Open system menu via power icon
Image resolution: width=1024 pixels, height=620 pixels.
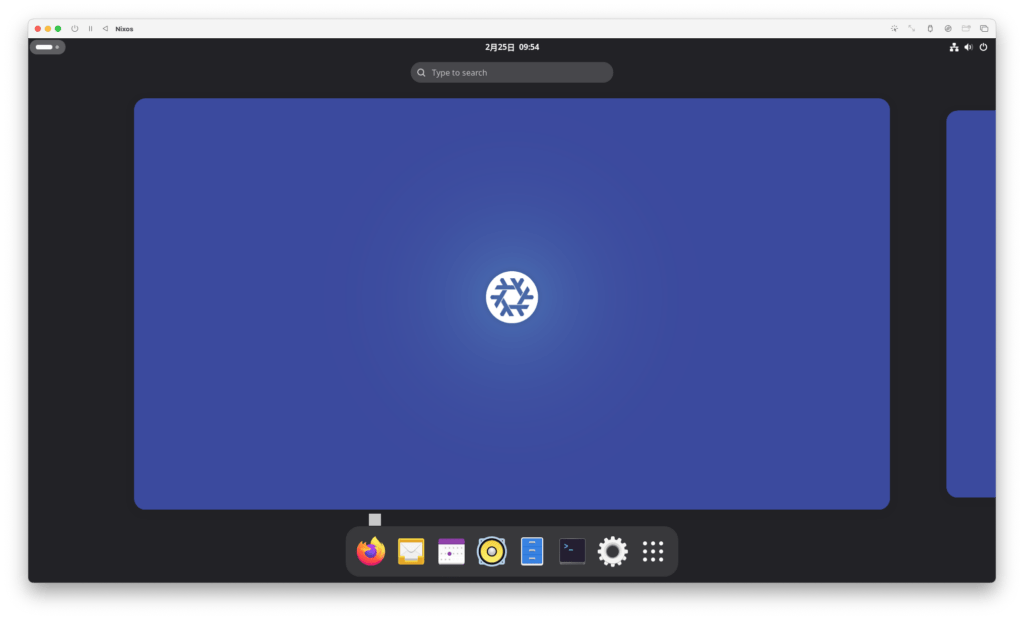983,47
